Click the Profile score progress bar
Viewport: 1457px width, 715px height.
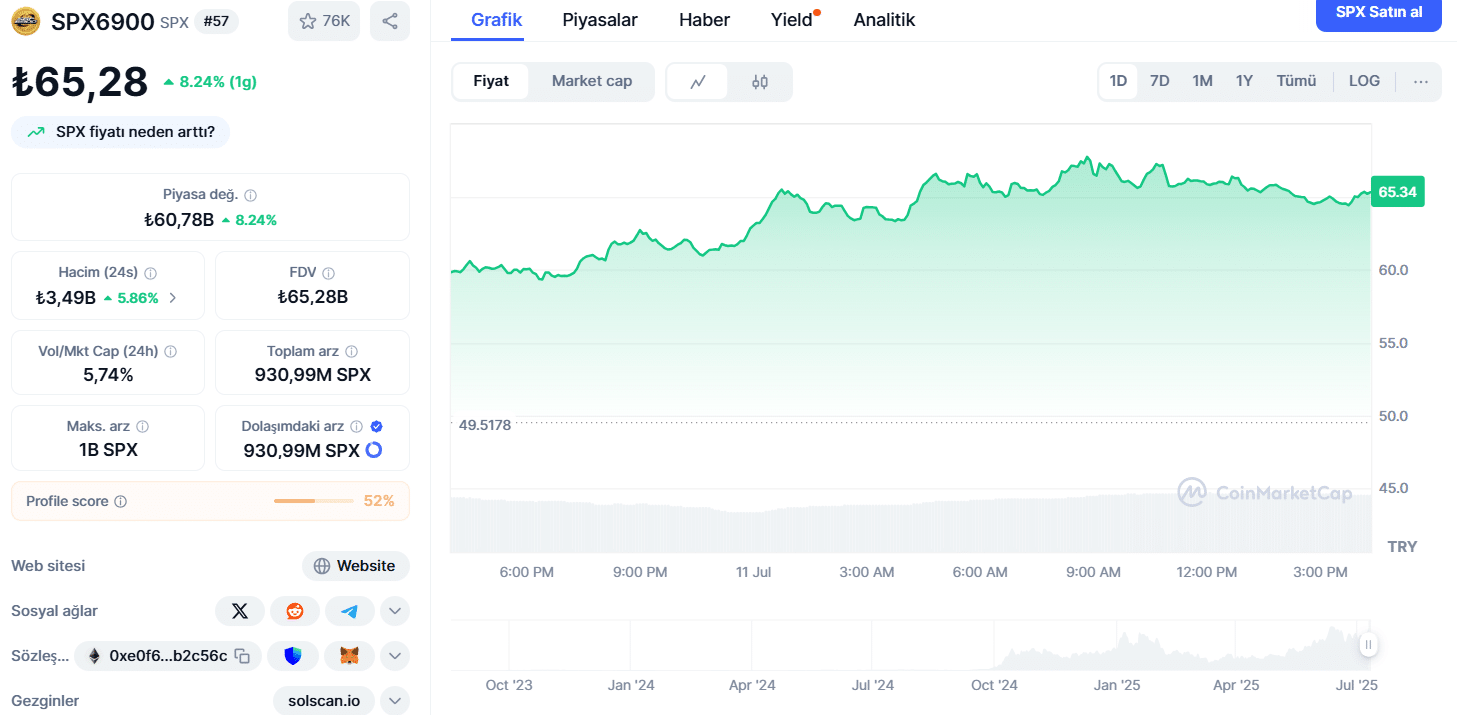[x=313, y=501]
